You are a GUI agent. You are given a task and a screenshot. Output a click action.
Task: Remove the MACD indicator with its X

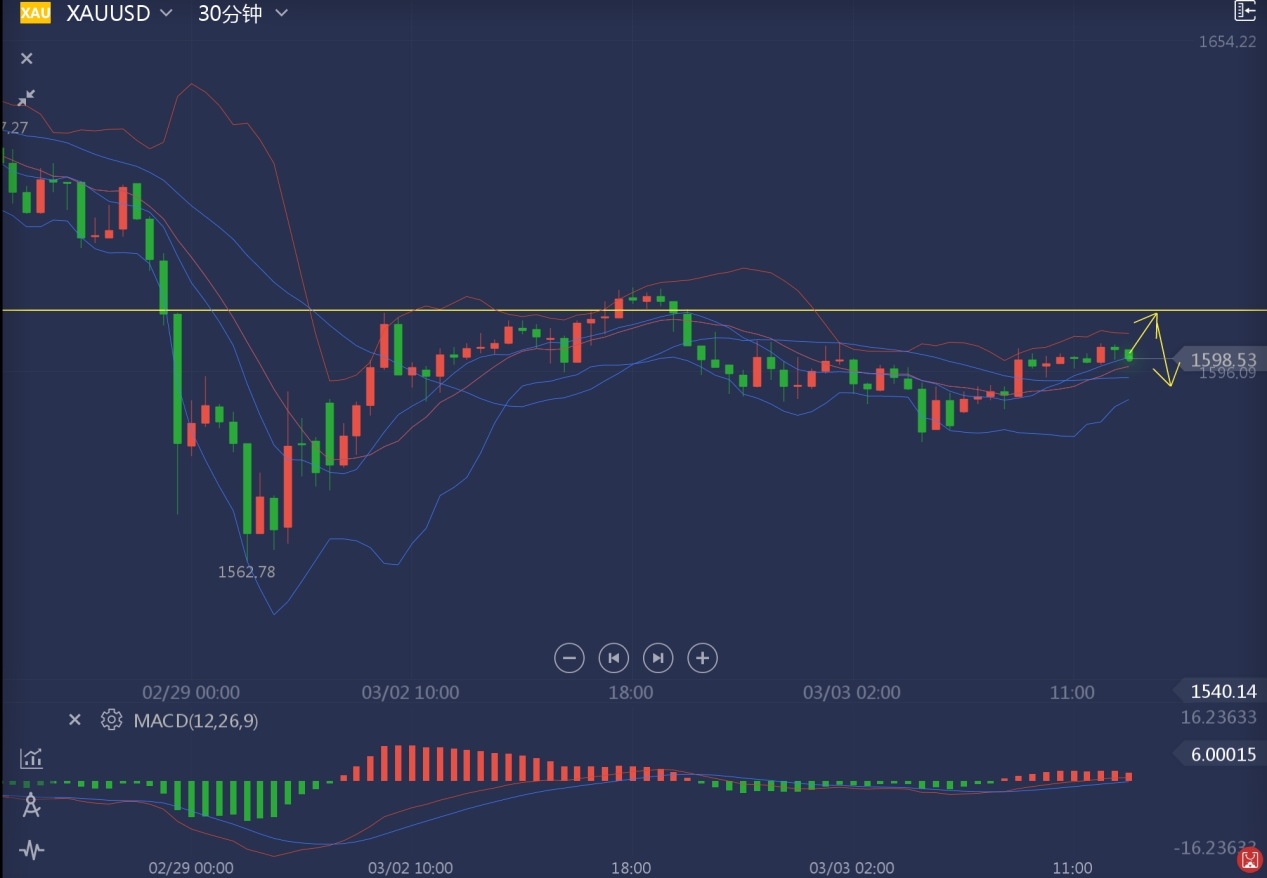pos(74,720)
